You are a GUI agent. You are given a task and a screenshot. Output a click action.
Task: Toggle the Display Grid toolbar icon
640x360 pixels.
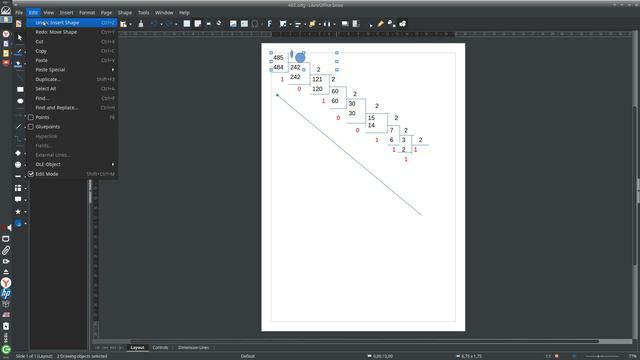187,24
